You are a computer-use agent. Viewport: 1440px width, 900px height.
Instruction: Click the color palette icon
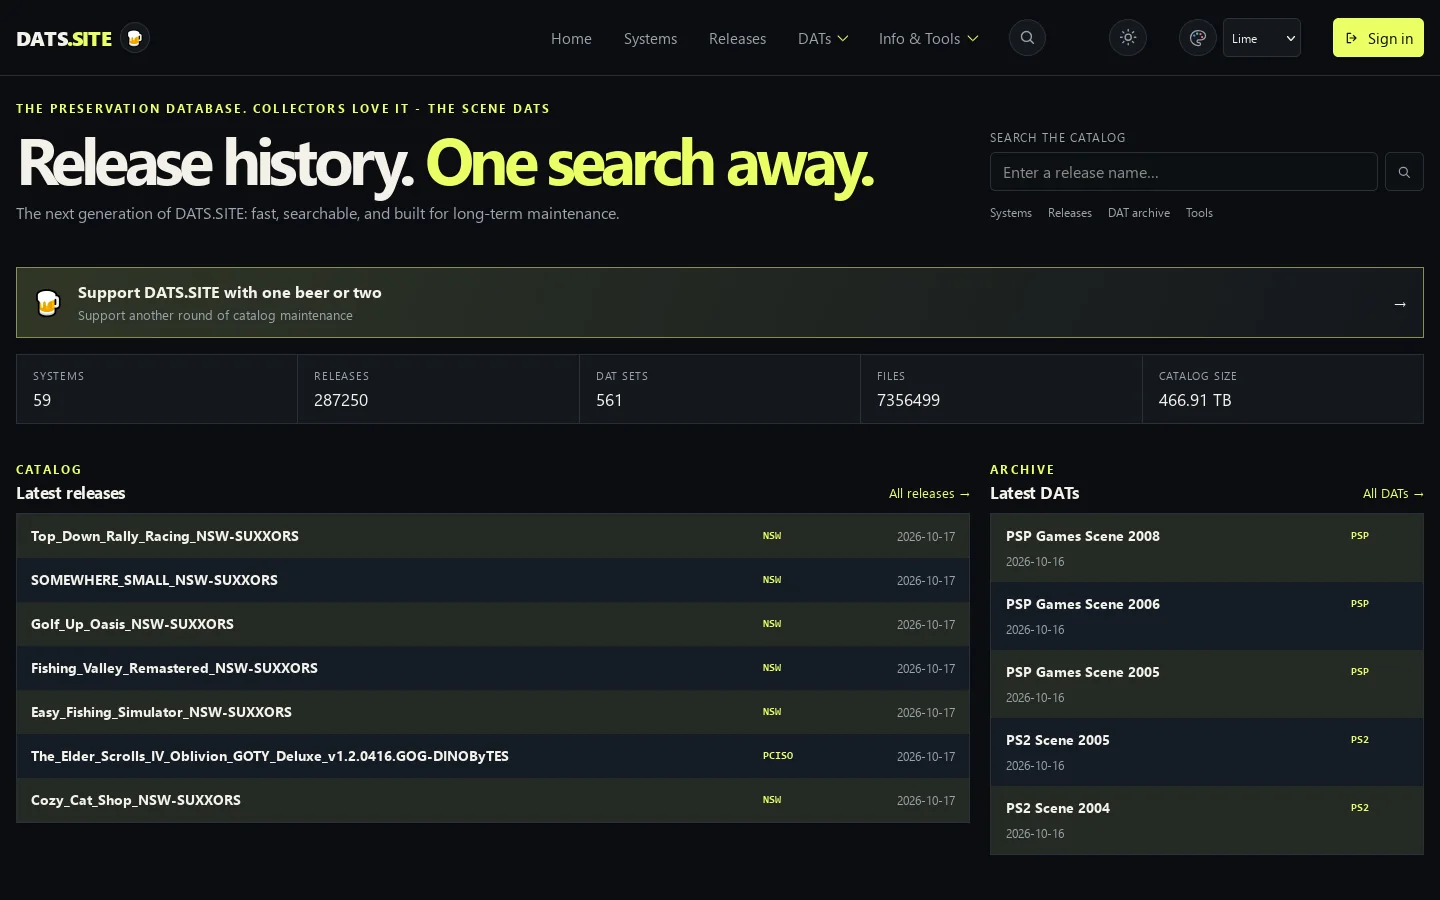click(x=1197, y=38)
